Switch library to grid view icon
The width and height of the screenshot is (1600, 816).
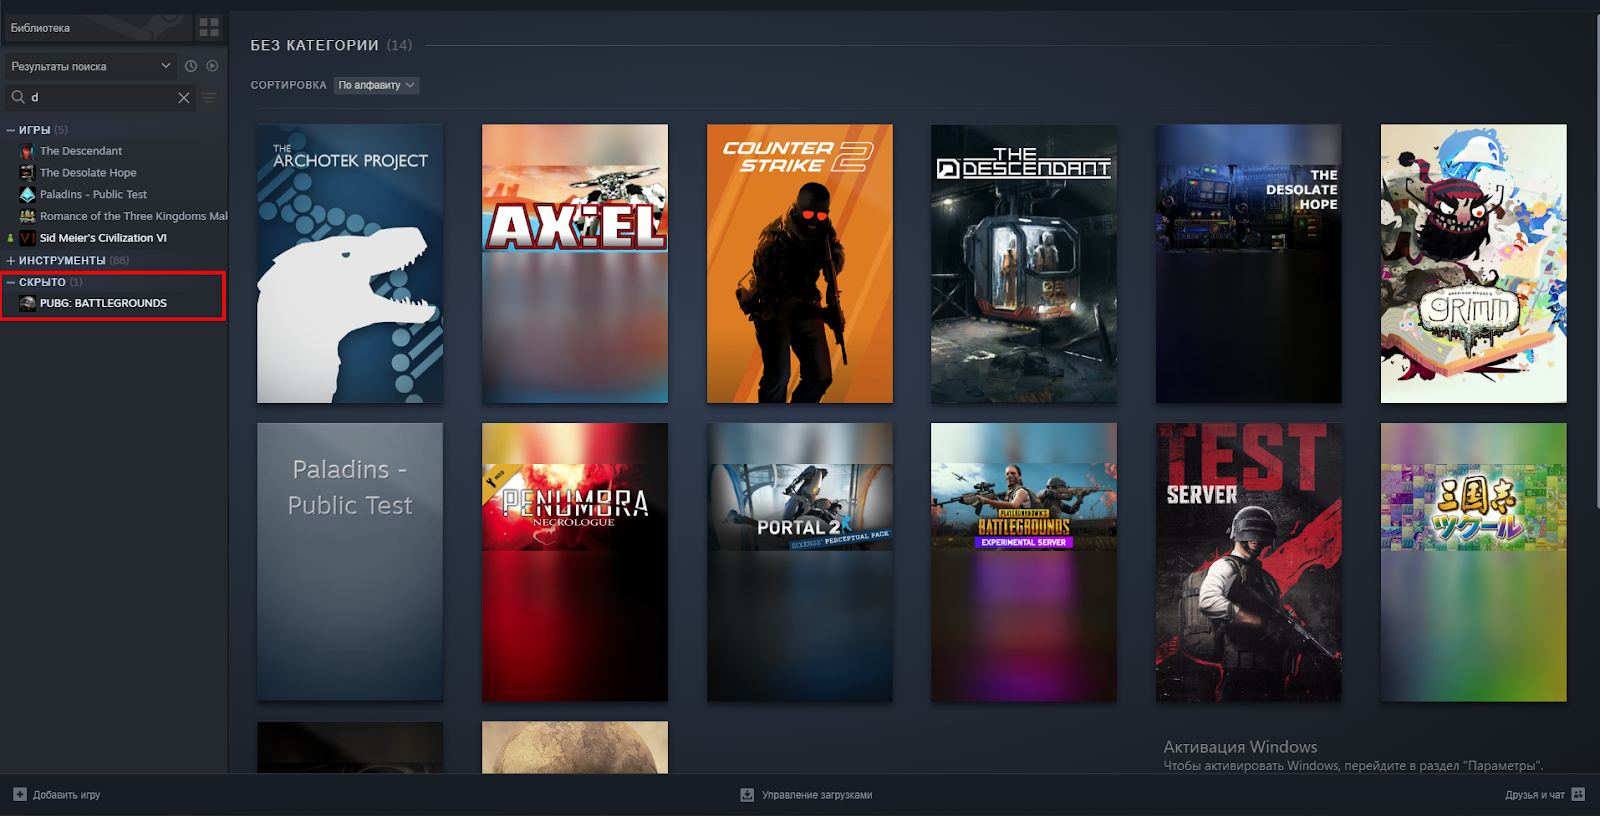(x=209, y=27)
